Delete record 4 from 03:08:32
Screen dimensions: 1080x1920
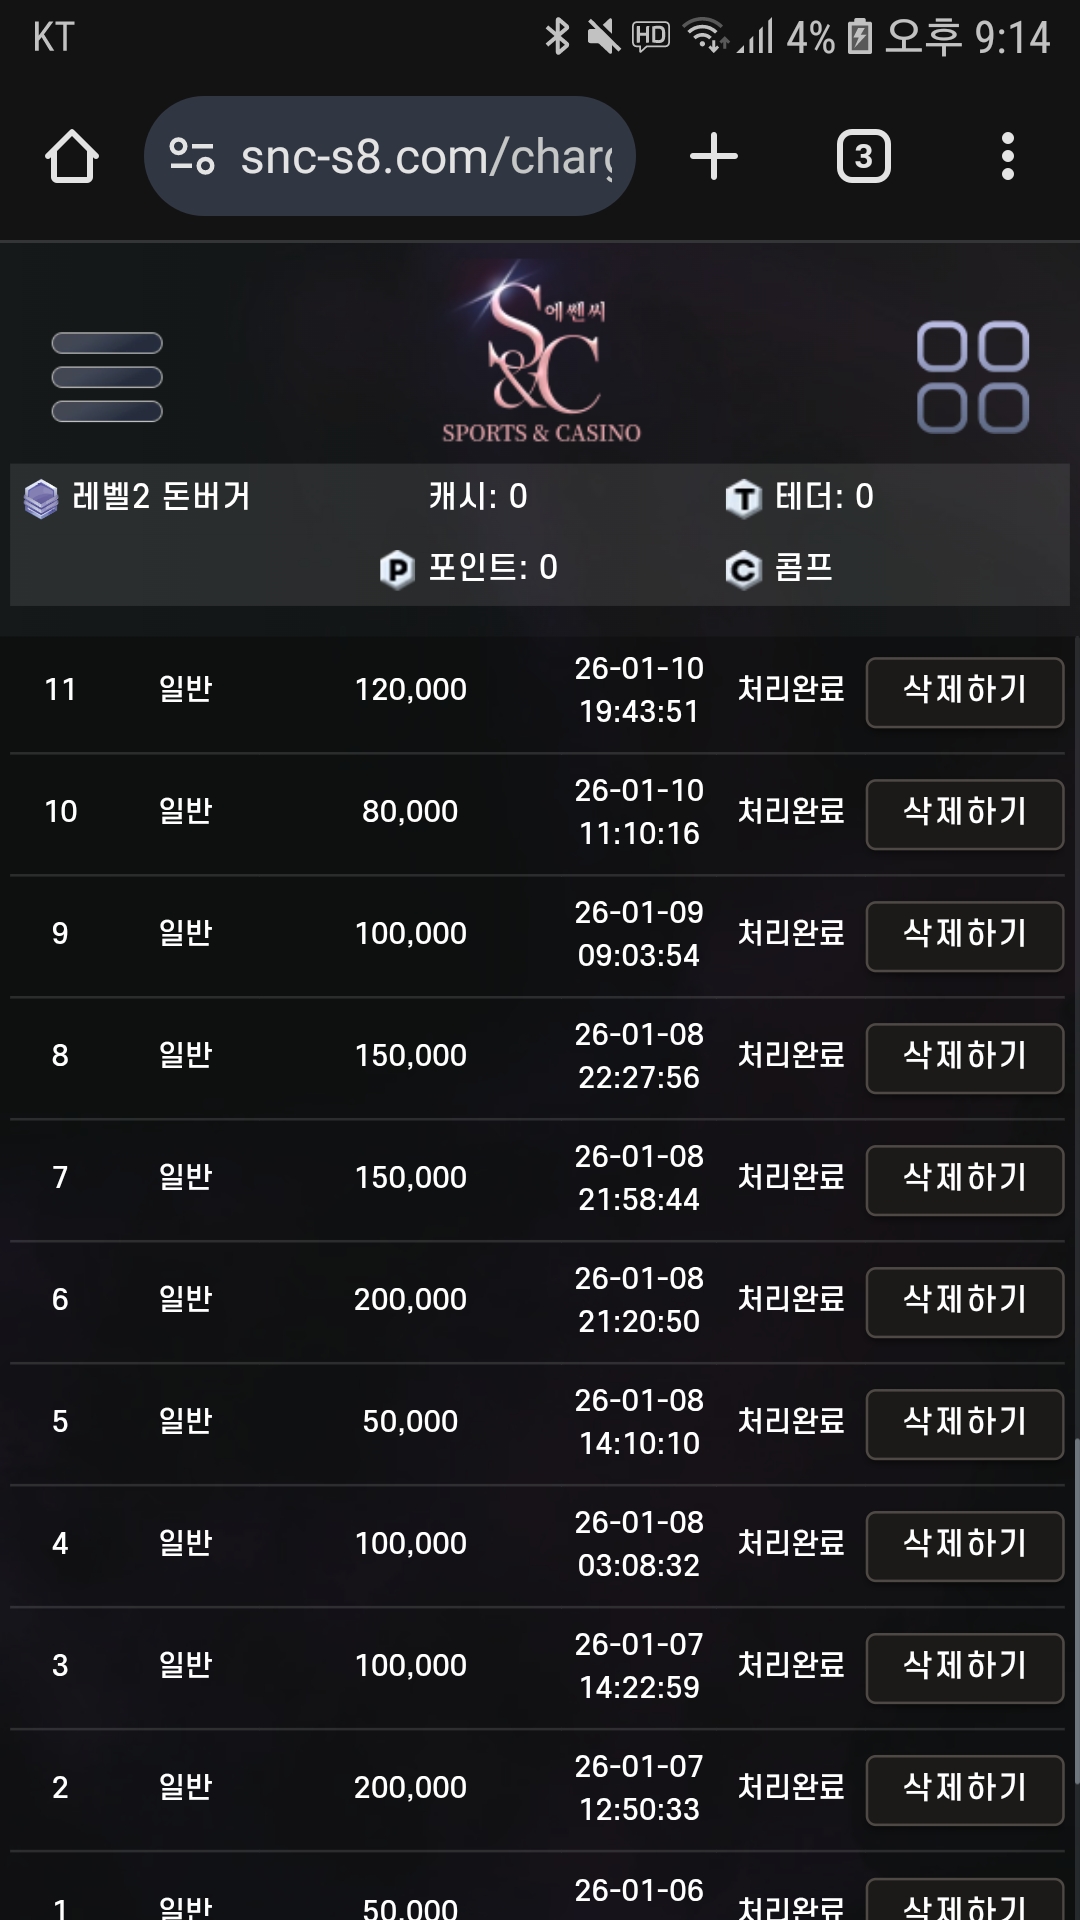tap(964, 1545)
